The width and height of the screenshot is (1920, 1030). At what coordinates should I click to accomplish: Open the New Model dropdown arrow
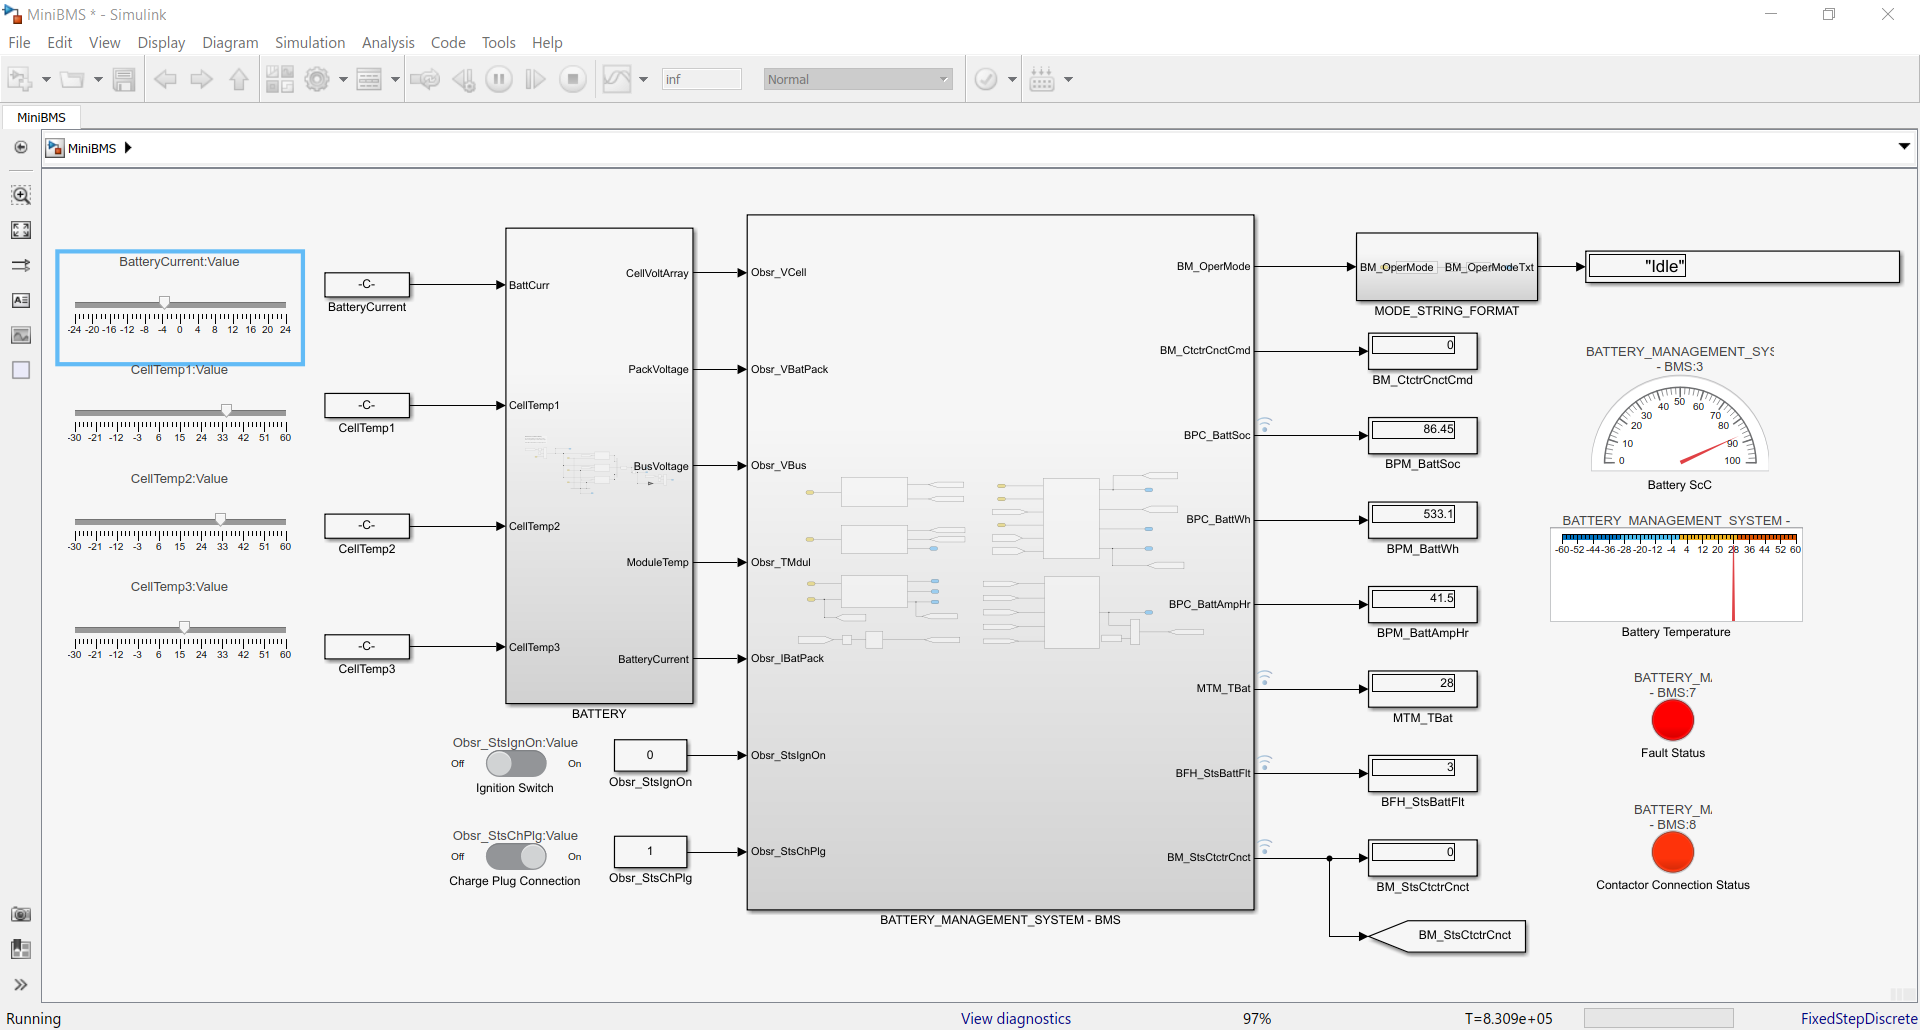46,79
